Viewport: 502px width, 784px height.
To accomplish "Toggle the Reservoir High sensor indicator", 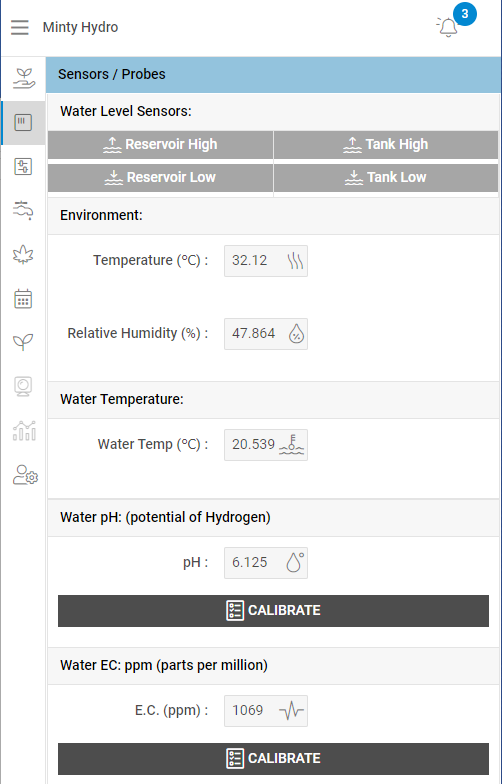I will [160, 144].
